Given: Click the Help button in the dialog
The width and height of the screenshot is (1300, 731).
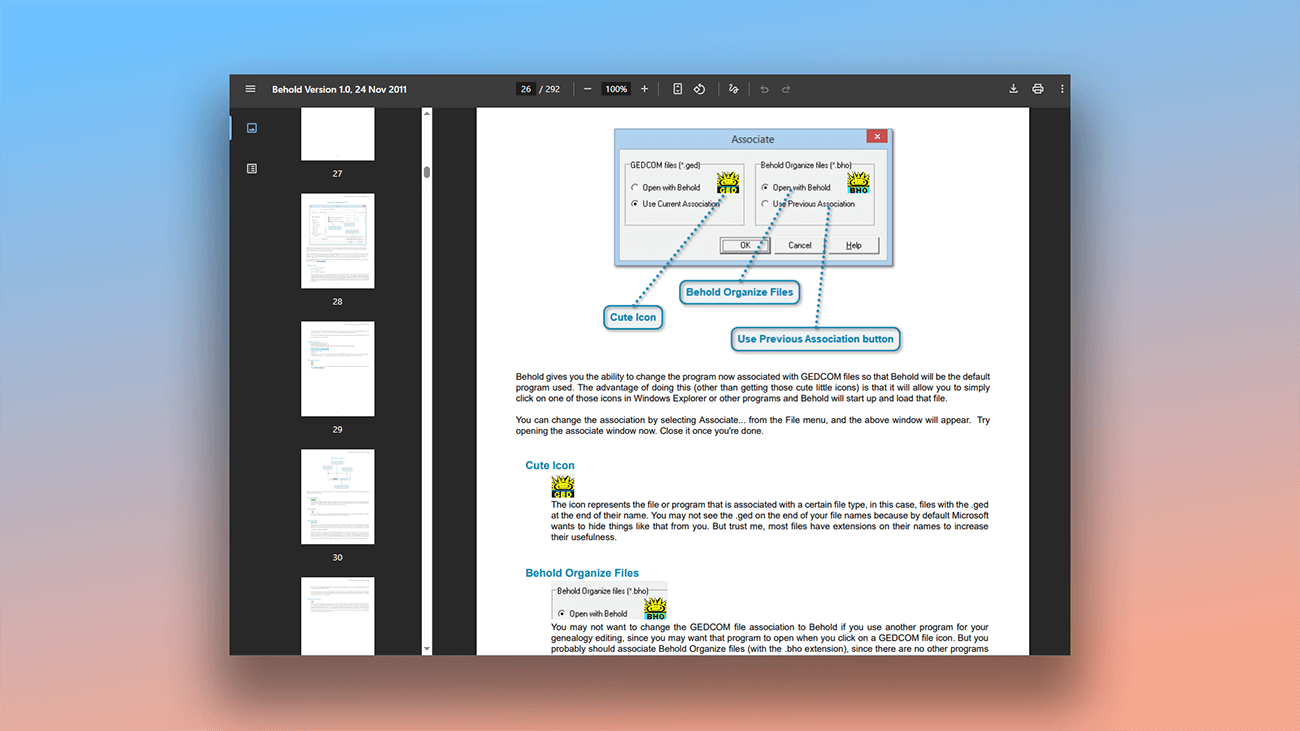Looking at the screenshot, I should click(x=856, y=244).
